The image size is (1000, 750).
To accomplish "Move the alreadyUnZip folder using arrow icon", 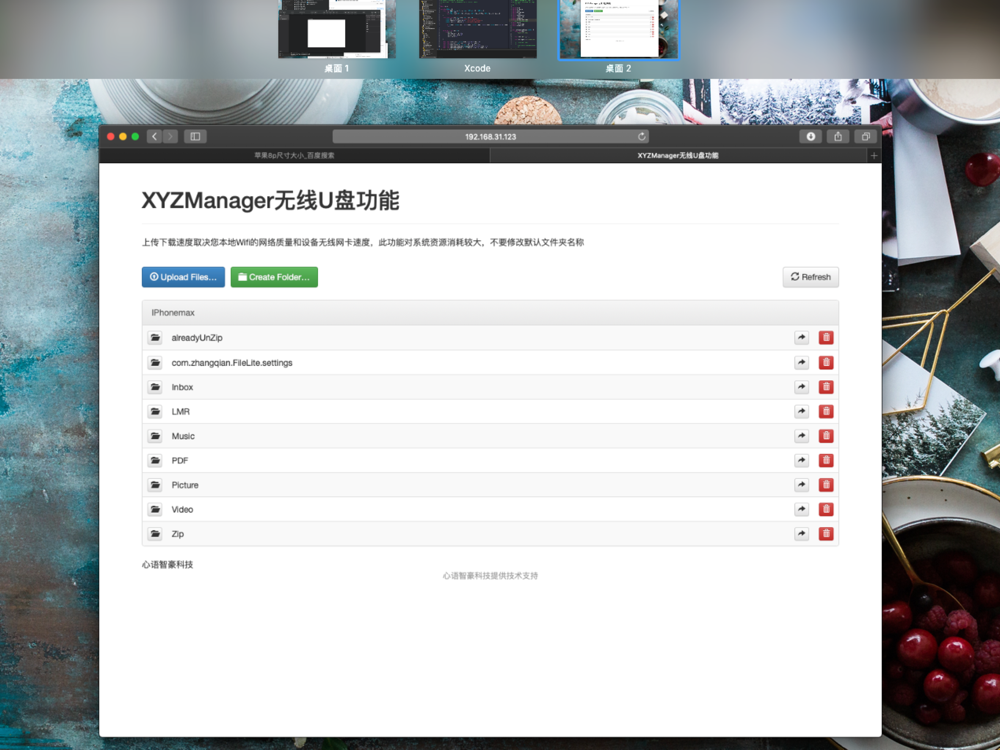I will coord(802,337).
